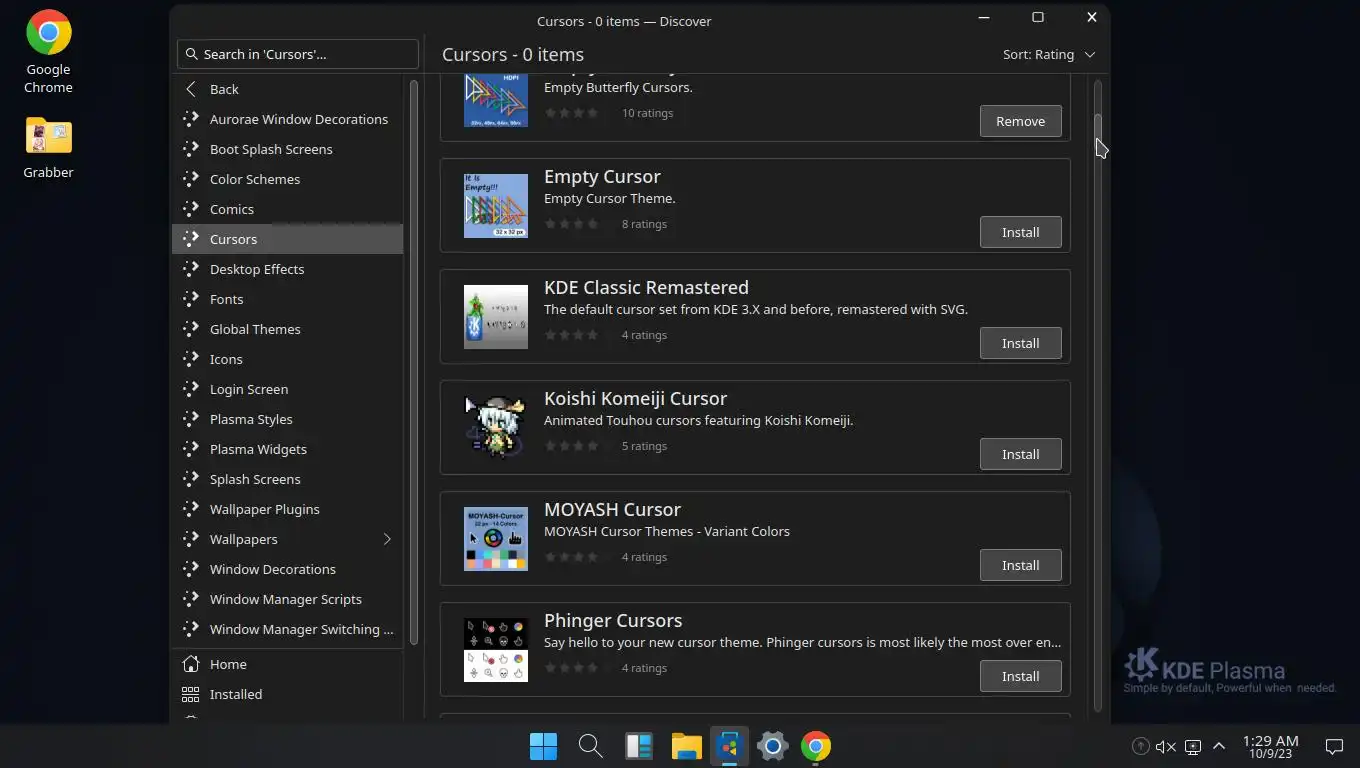Launch Chrome from the taskbar
This screenshot has height=768, width=1360.
click(x=816, y=746)
